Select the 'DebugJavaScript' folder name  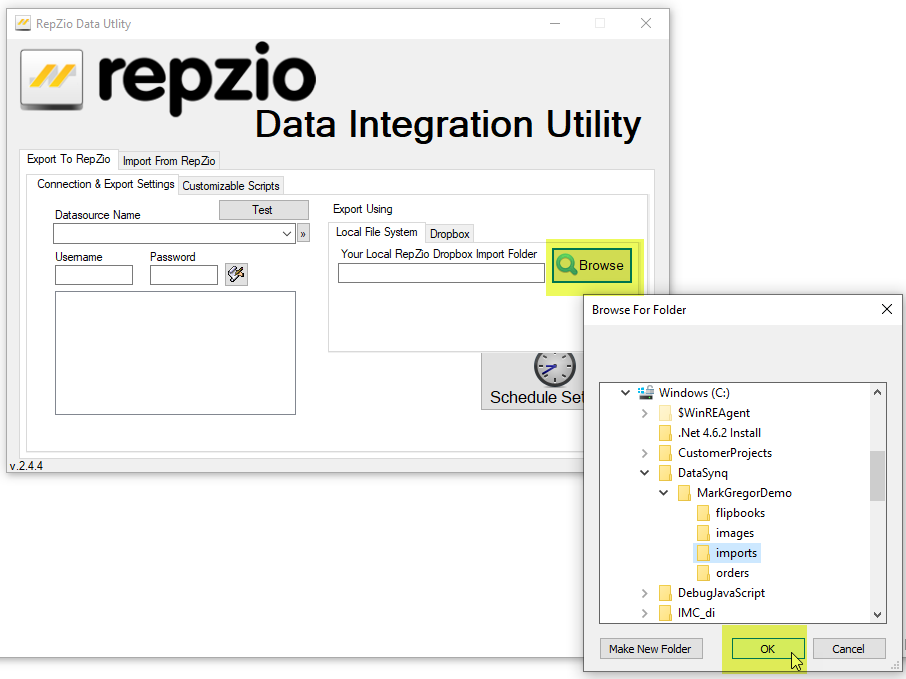tap(721, 593)
